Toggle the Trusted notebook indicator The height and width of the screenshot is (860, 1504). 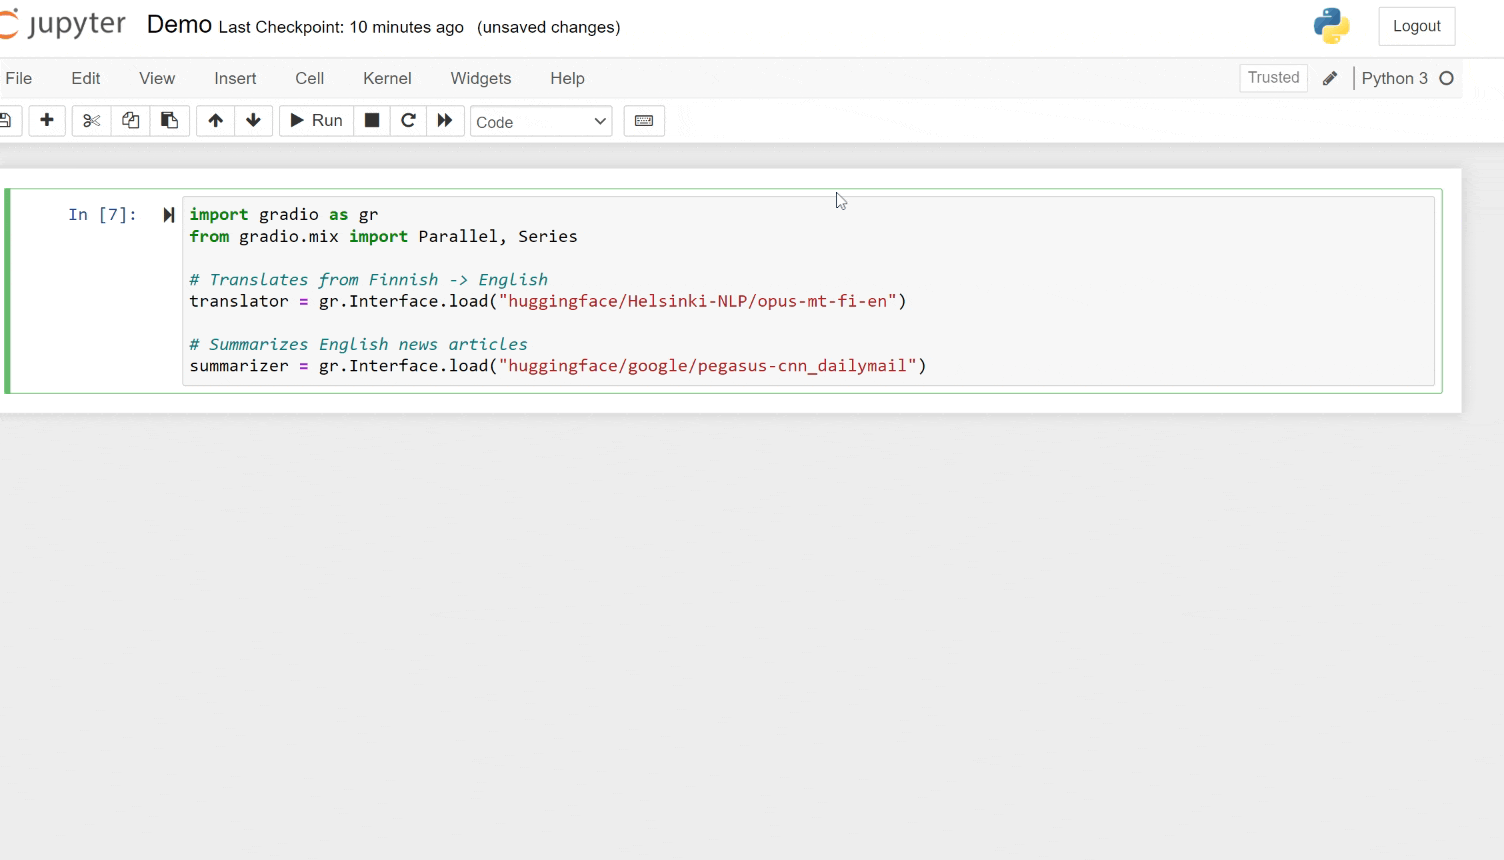click(1273, 78)
